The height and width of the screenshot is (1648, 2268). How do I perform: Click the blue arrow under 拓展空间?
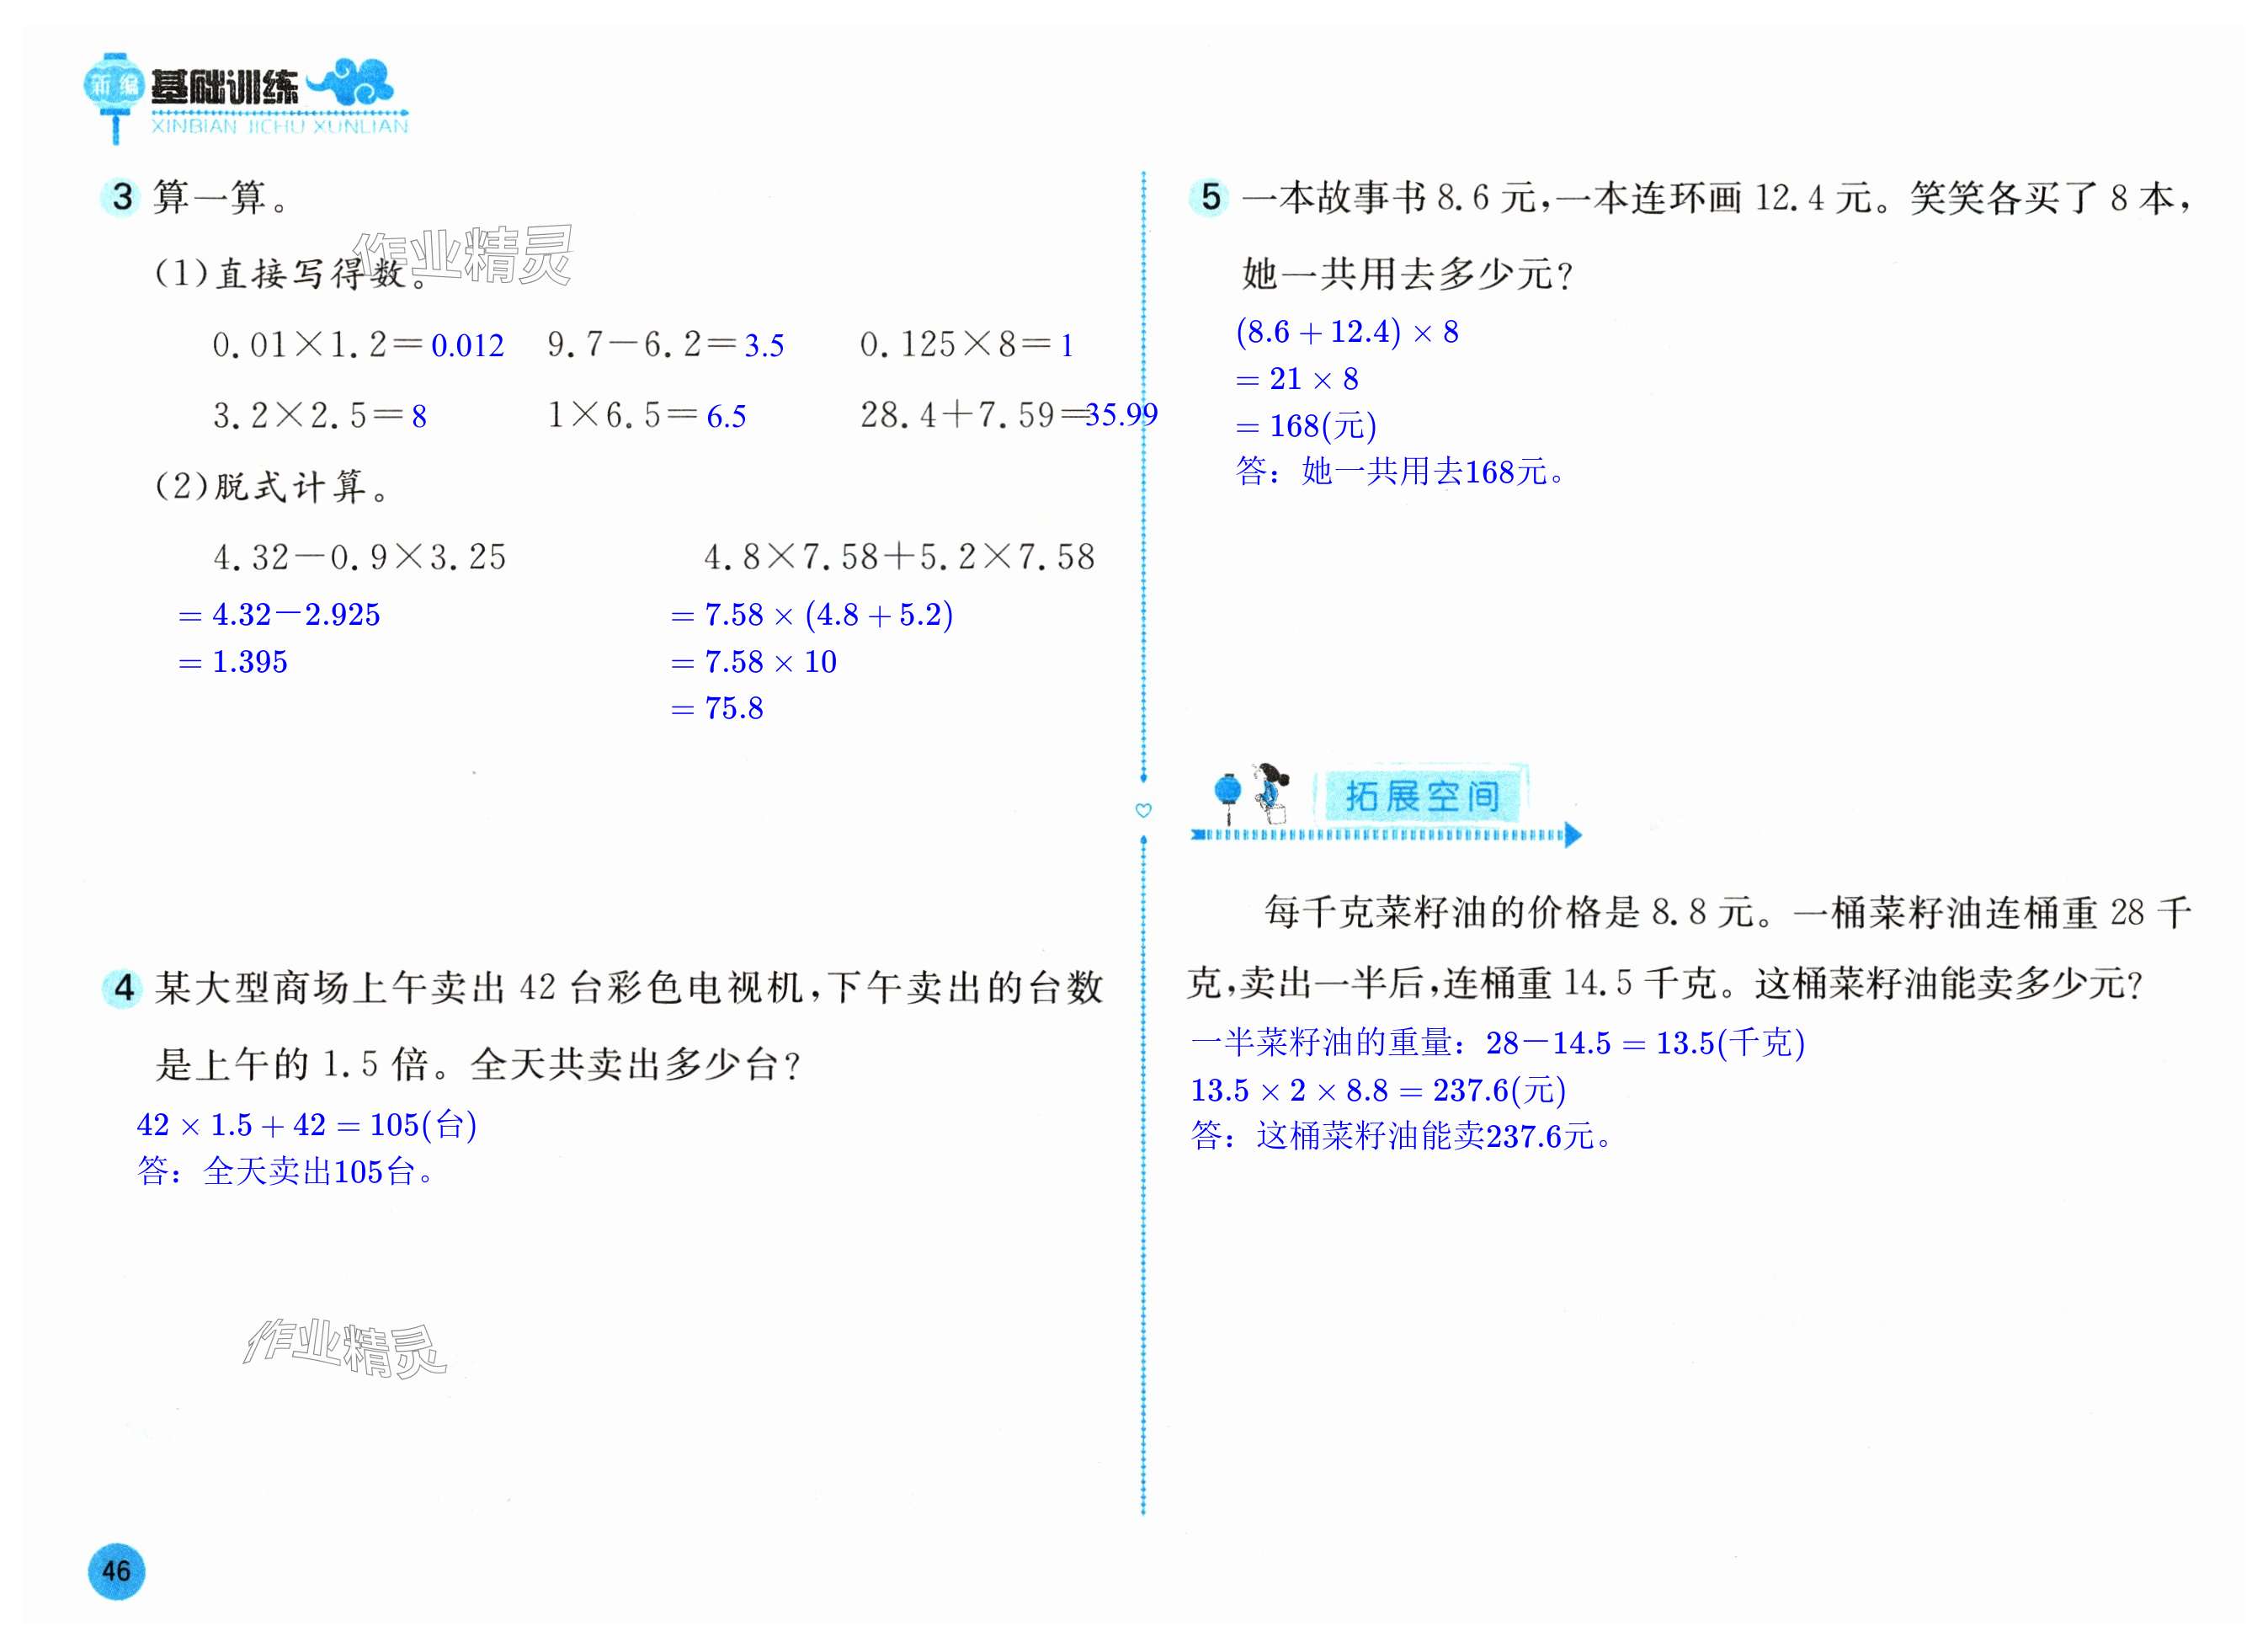pyautogui.click(x=1572, y=834)
